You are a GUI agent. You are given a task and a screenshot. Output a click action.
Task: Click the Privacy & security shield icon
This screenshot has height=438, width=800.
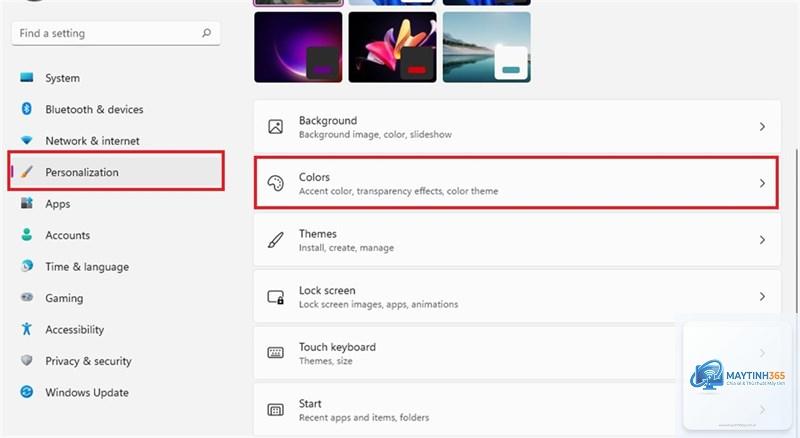[27, 360]
